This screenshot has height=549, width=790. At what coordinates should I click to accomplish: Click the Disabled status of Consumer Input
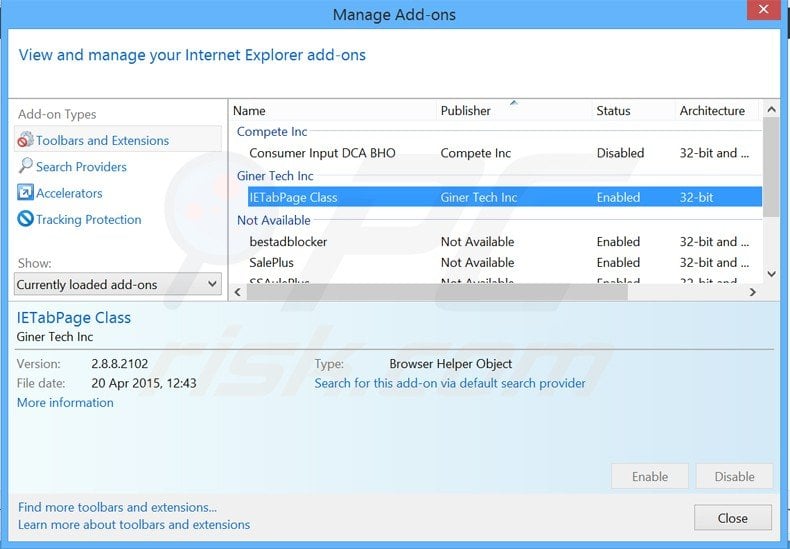pyautogui.click(x=620, y=153)
